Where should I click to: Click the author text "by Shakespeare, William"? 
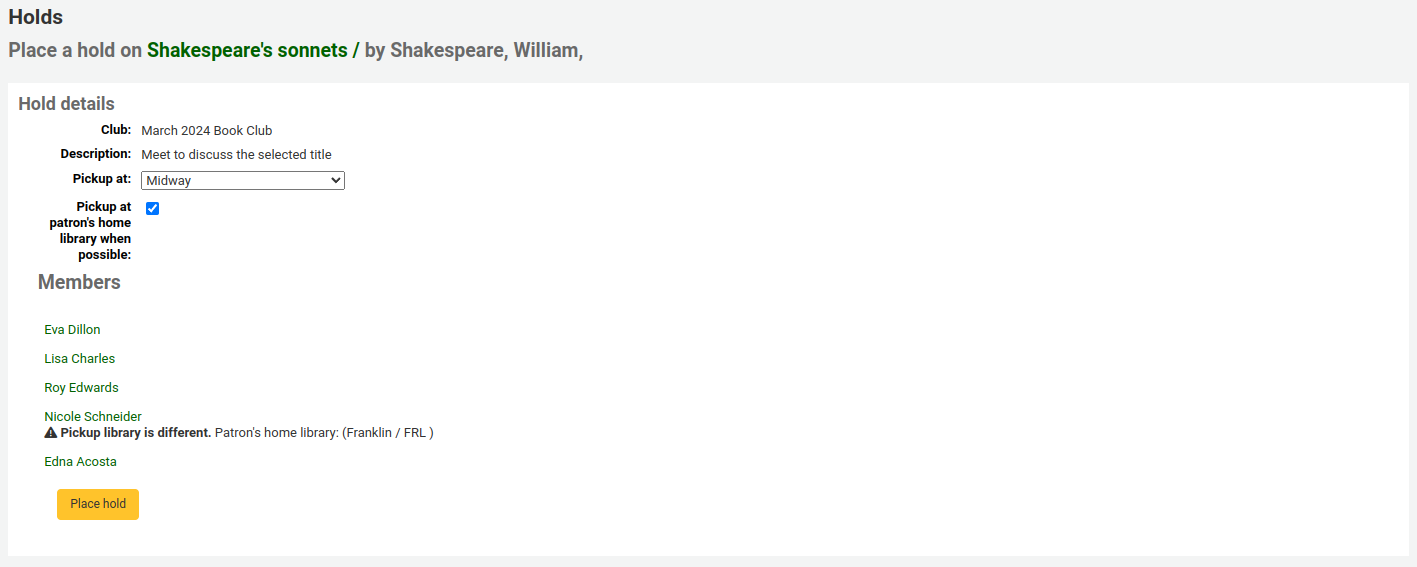click(473, 50)
